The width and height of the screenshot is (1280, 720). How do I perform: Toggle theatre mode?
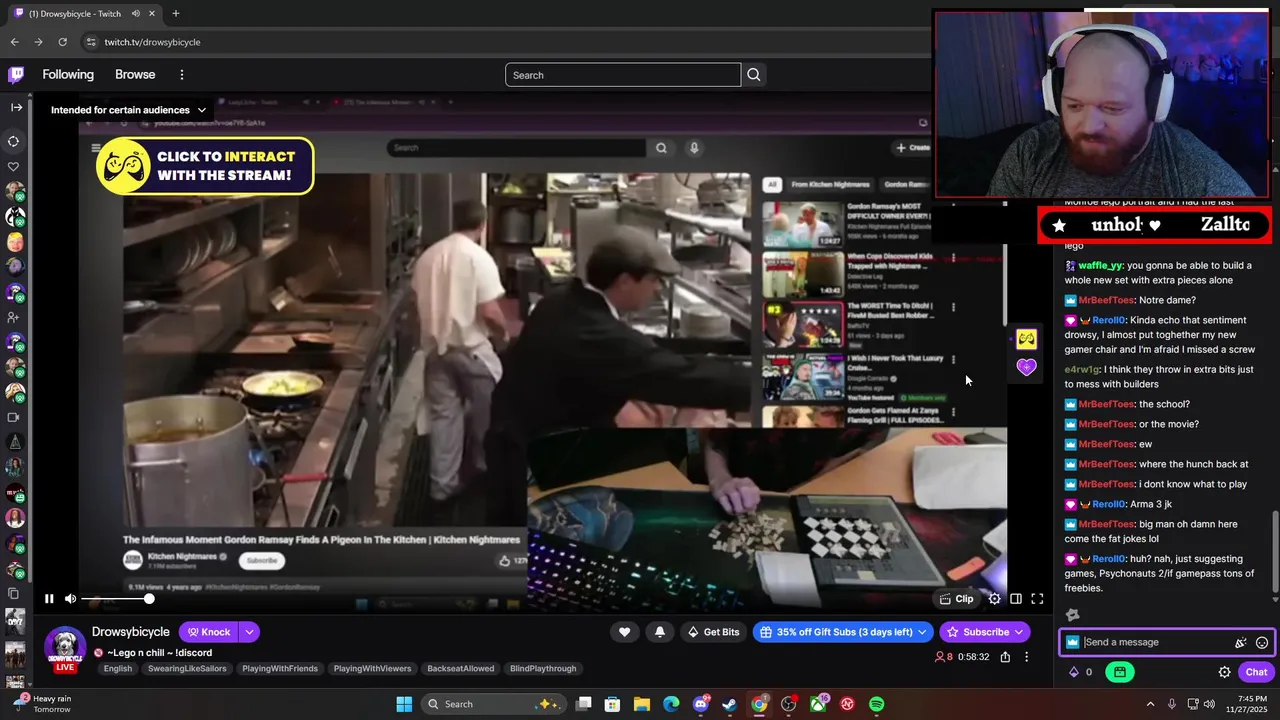(1016, 599)
